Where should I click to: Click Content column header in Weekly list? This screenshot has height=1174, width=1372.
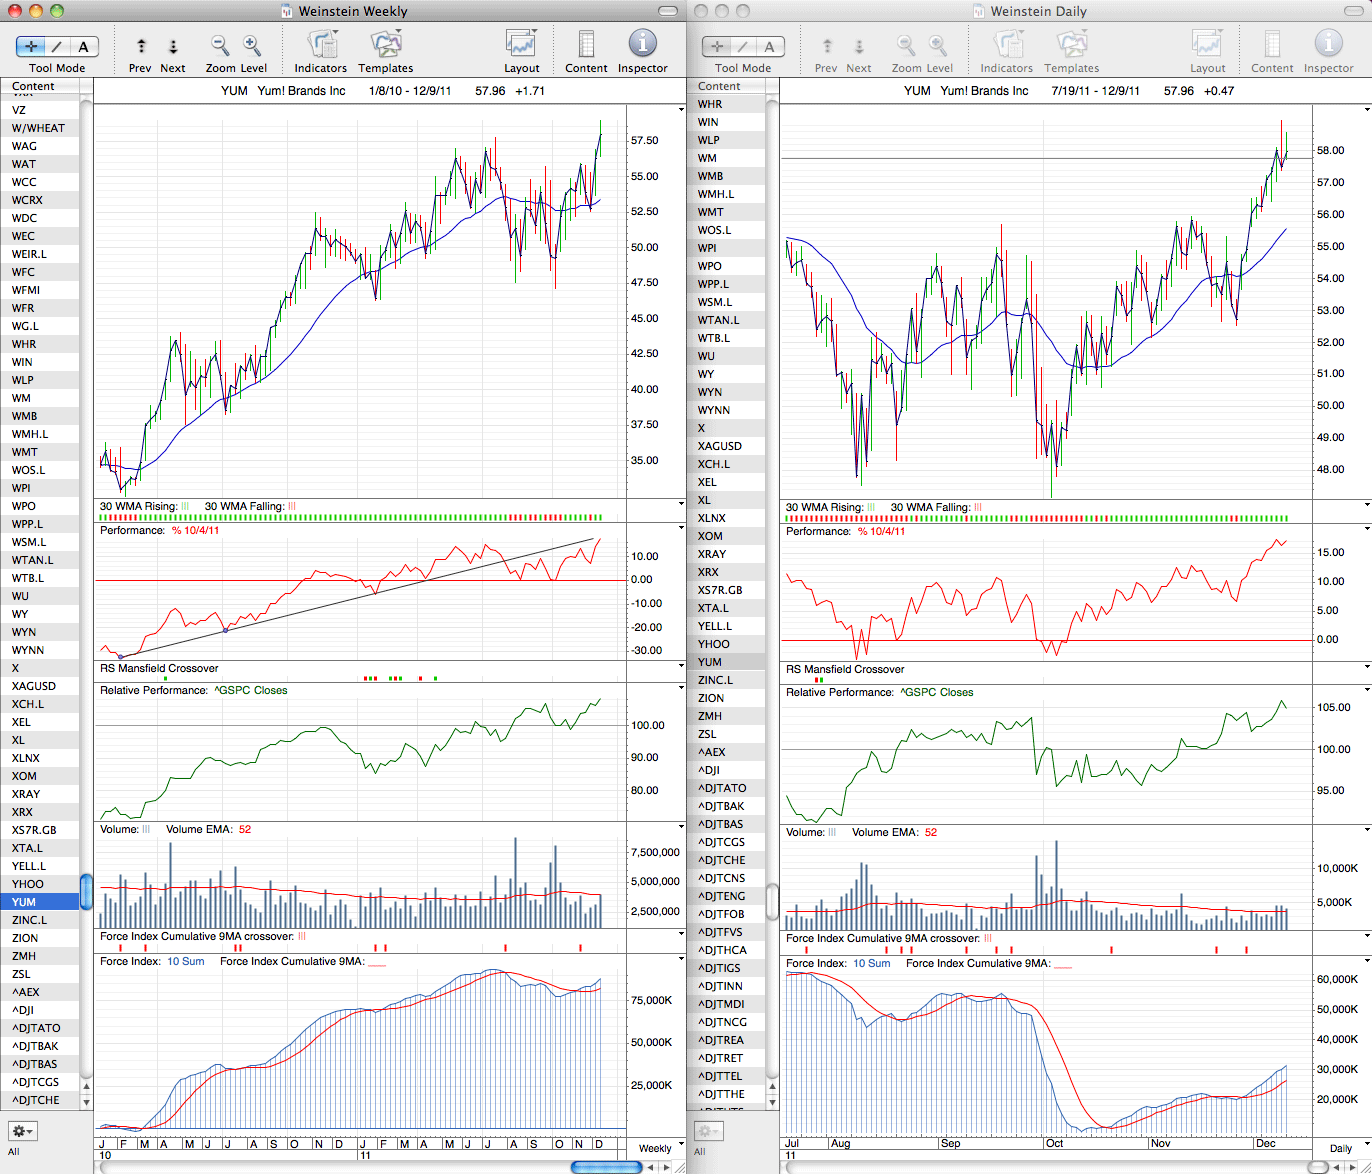[x=40, y=86]
